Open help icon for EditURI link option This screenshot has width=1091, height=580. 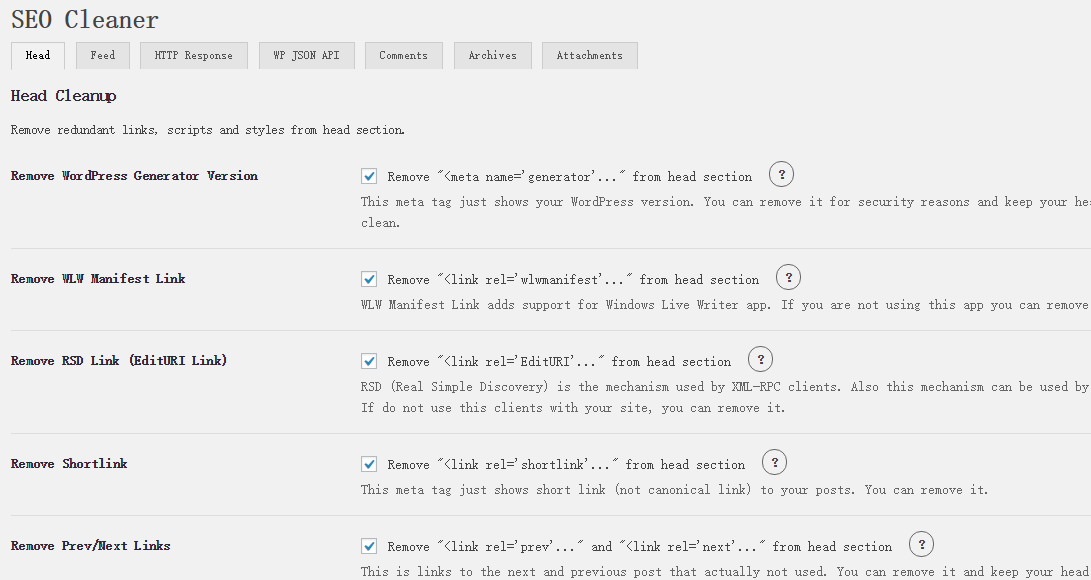pyautogui.click(x=760, y=360)
